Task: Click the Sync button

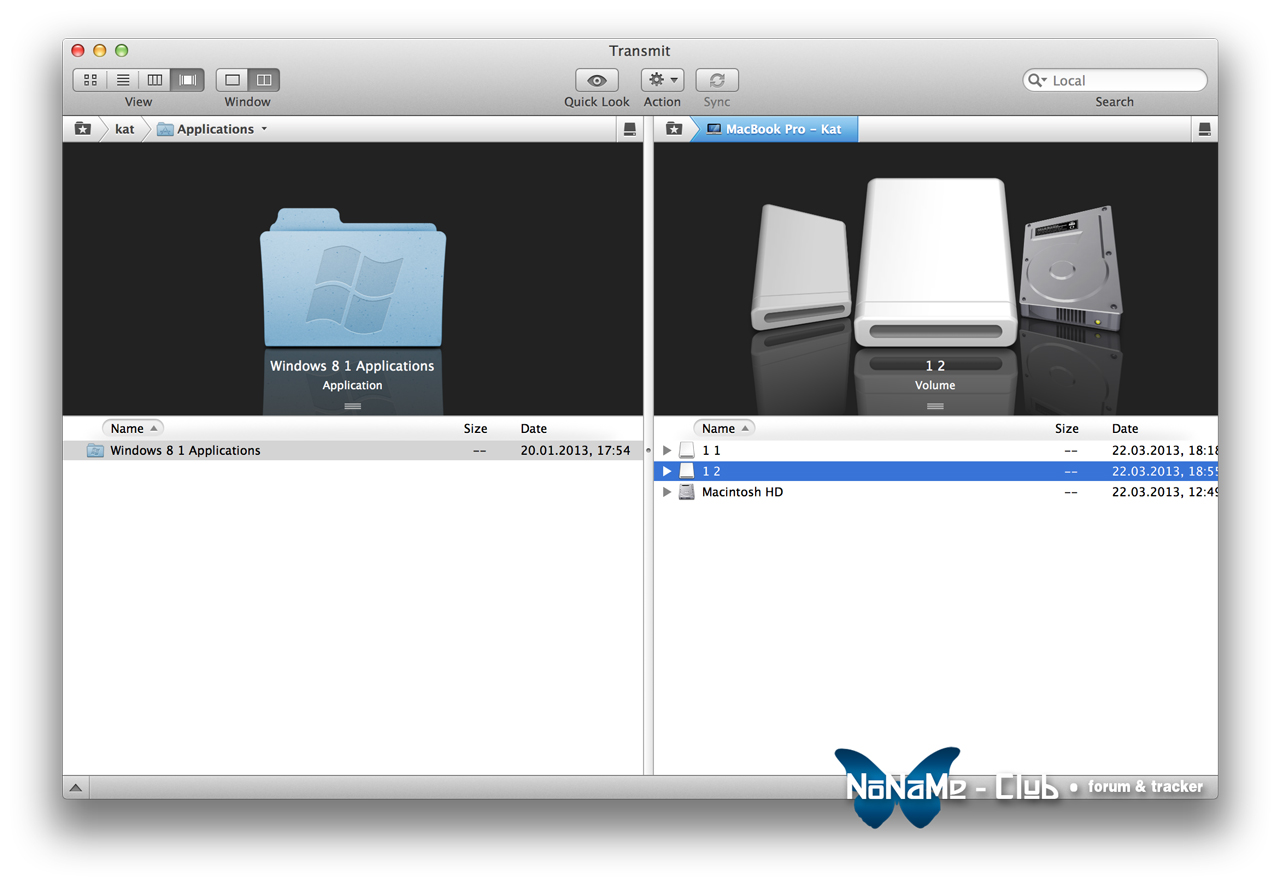Action: coord(717,80)
